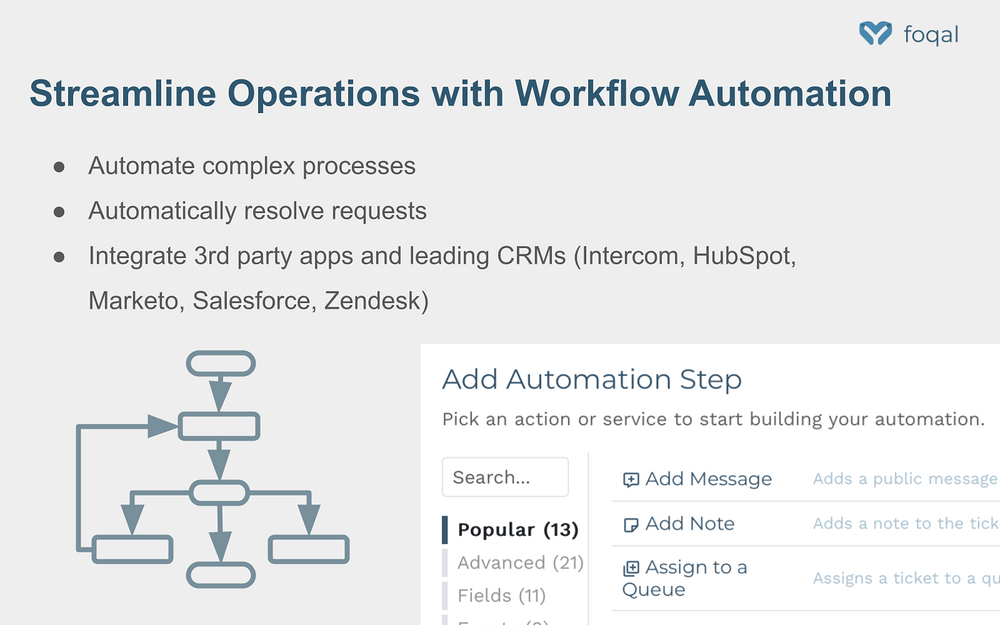Click the Assign to a Queue icon

(631, 568)
